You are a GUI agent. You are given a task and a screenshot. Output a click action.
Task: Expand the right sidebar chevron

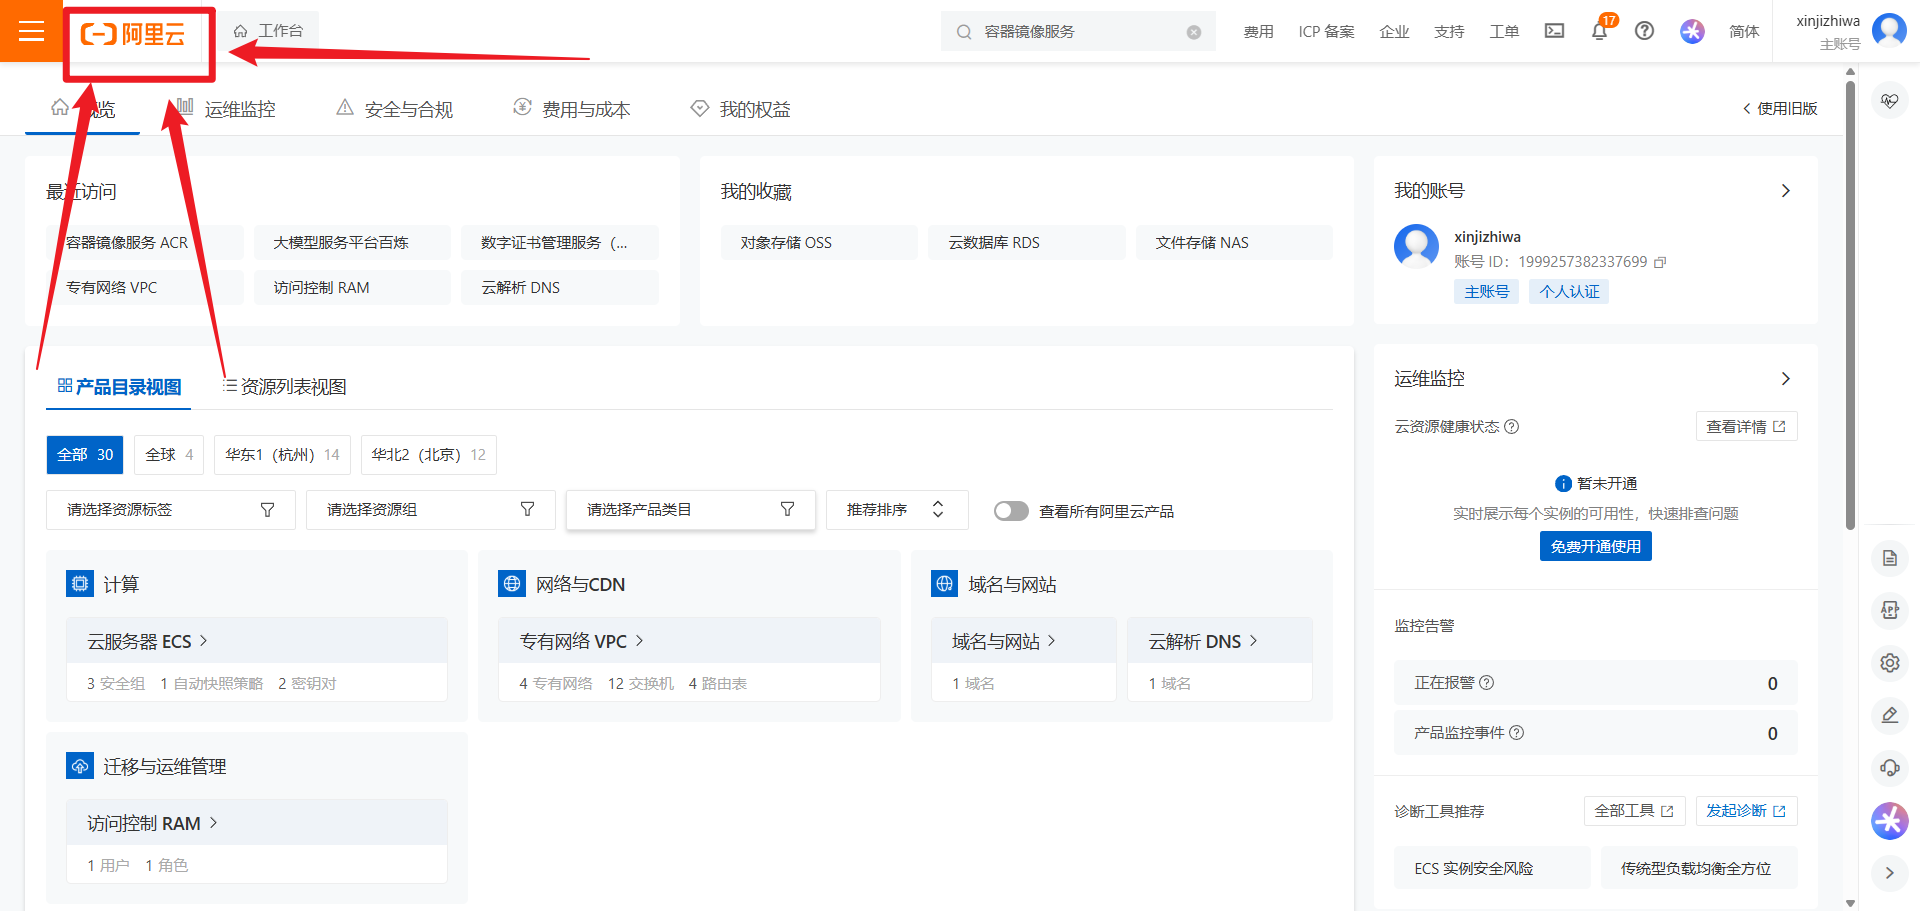coord(1889,873)
